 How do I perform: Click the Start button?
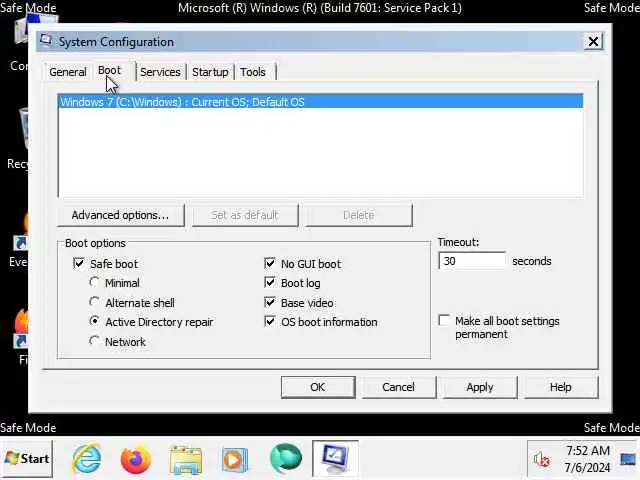pyautogui.click(x=27, y=458)
